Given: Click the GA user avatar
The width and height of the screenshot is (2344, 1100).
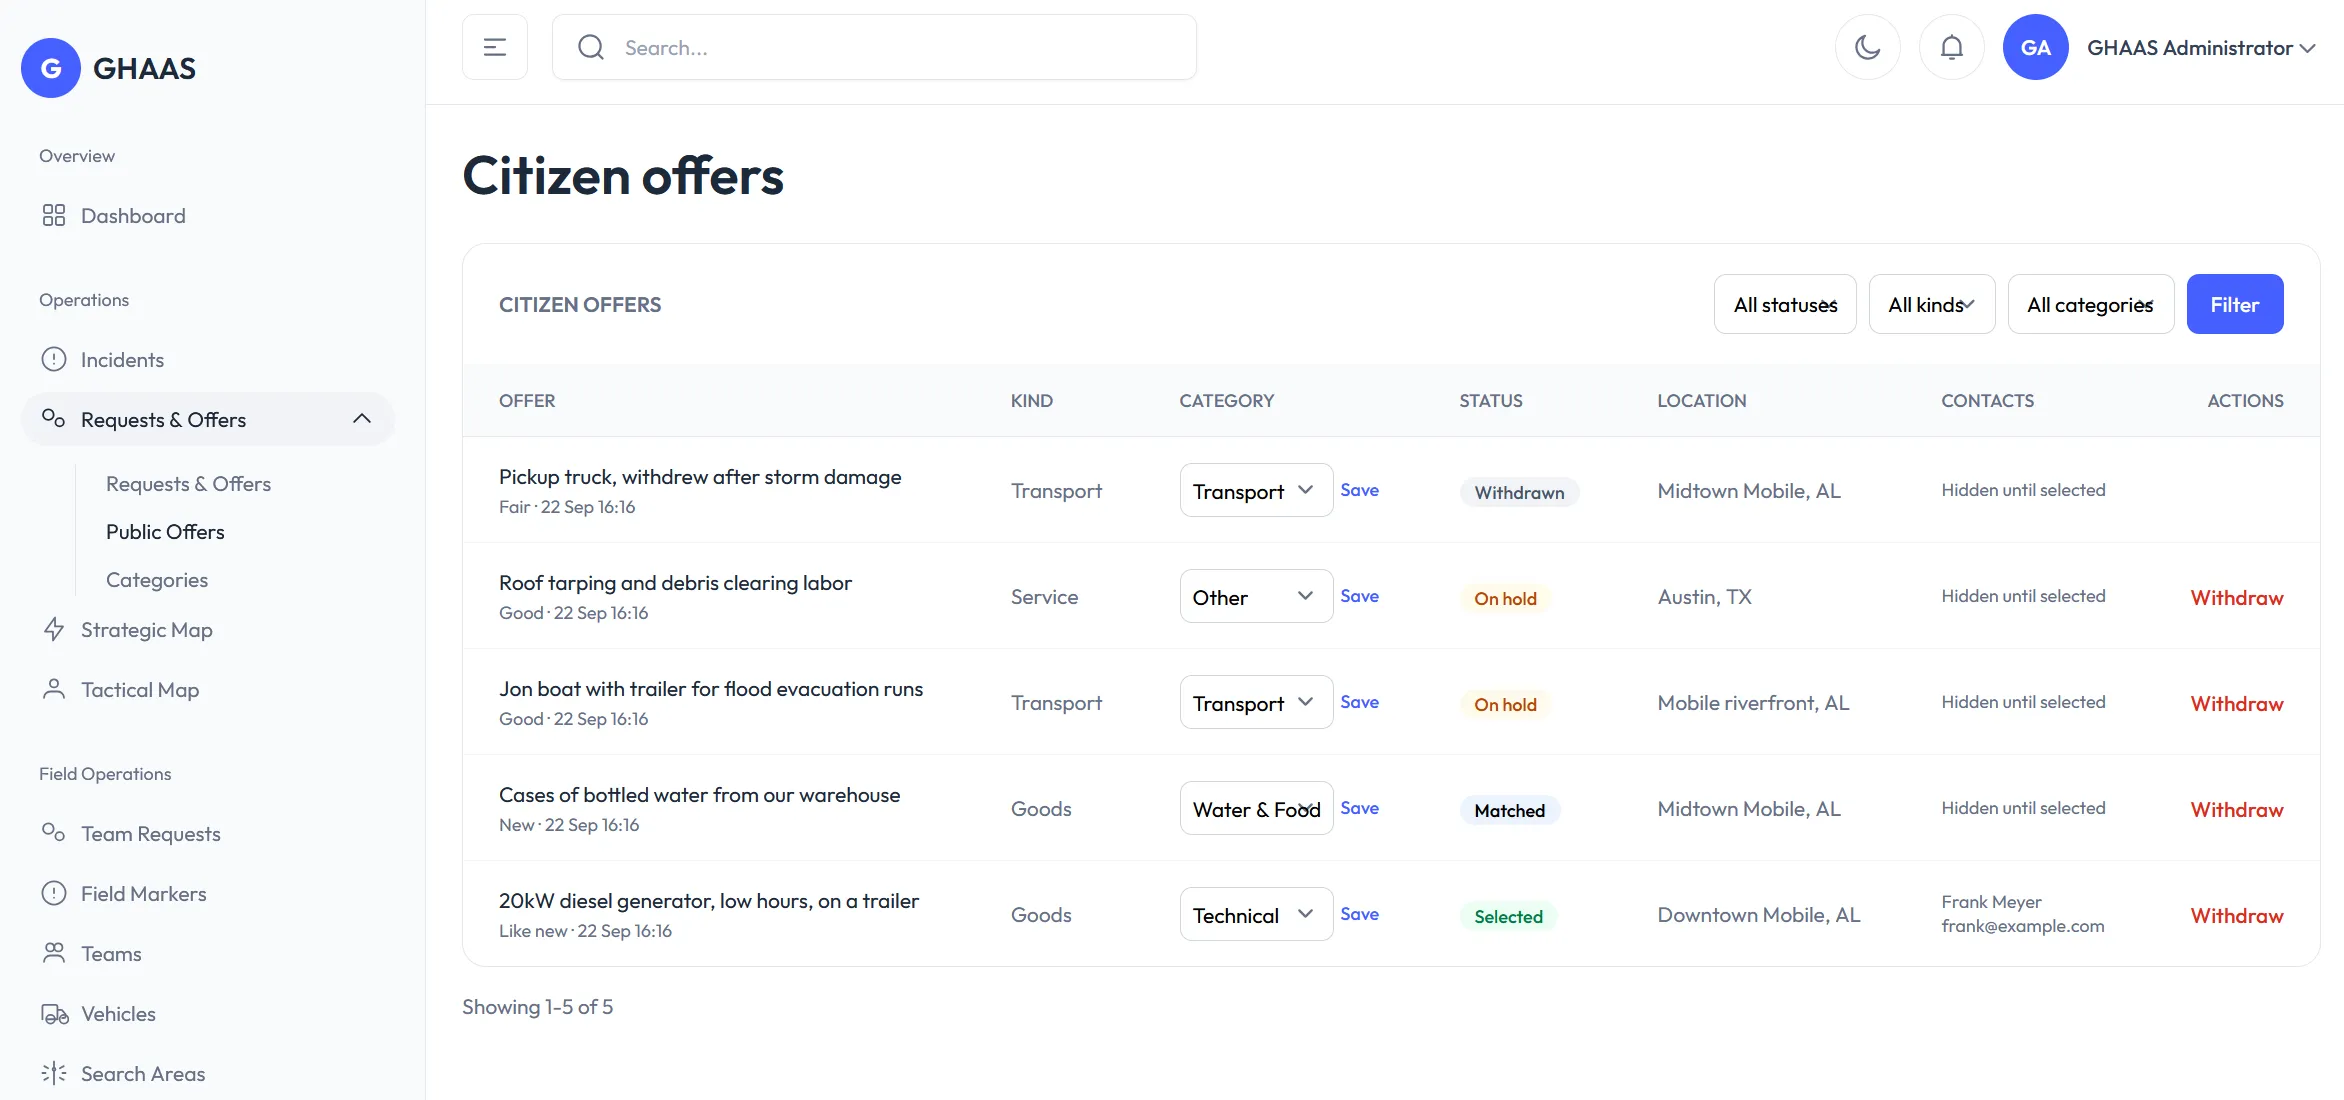Looking at the screenshot, I should (2036, 47).
